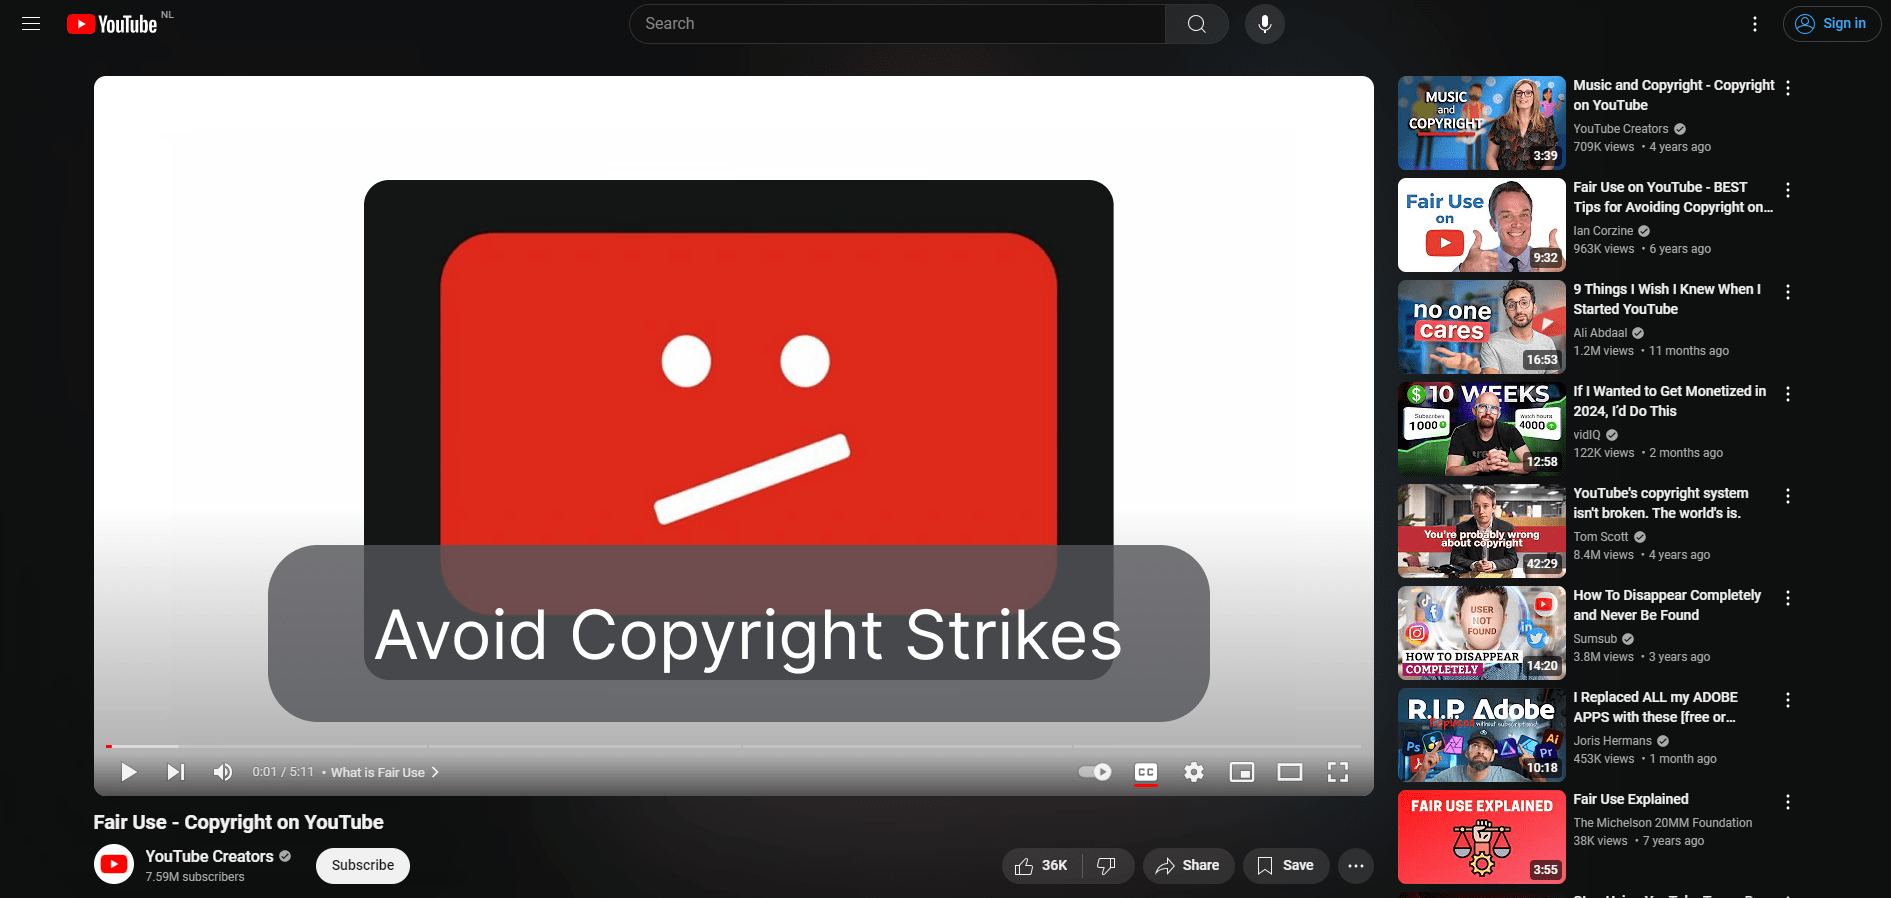Like the video with 36K likes
The image size is (1891, 898).
pyautogui.click(x=1042, y=866)
